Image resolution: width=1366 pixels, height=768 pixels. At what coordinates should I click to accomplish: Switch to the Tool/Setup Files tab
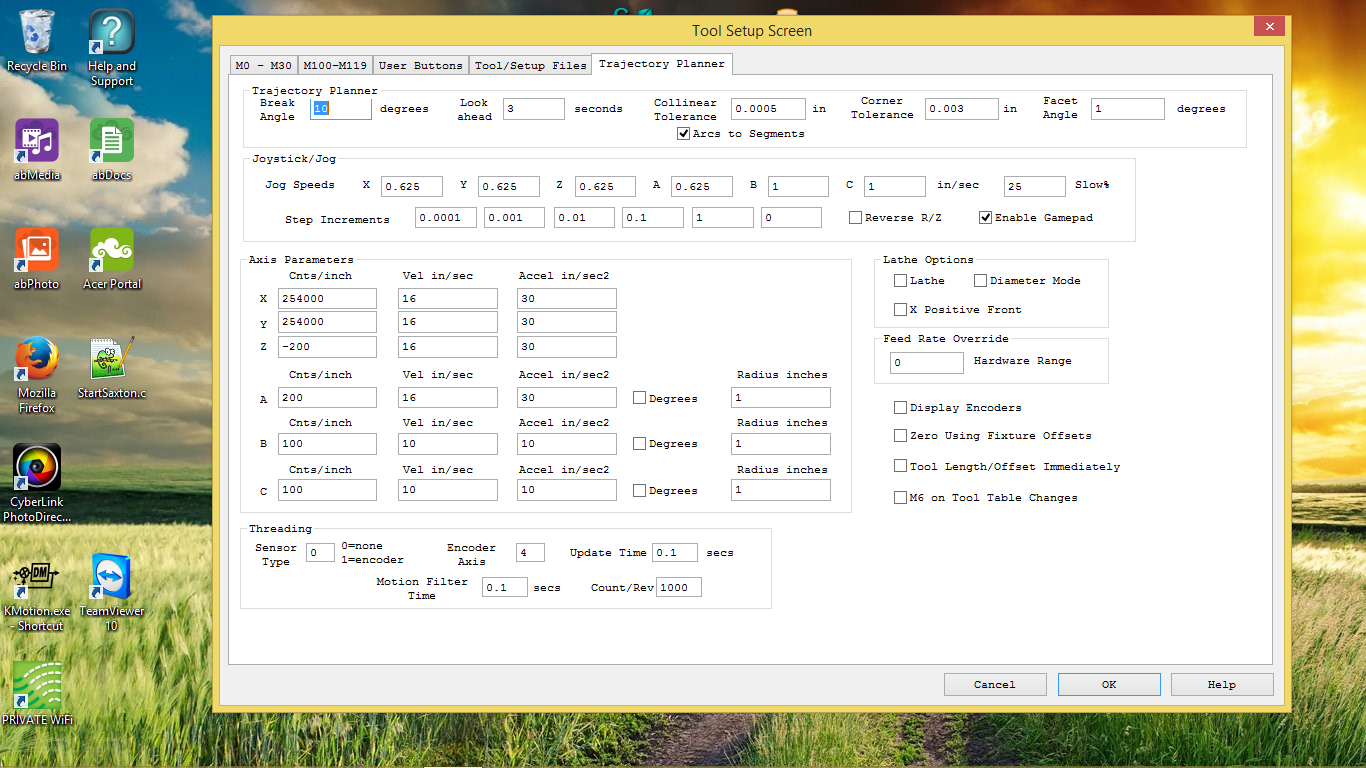530,66
